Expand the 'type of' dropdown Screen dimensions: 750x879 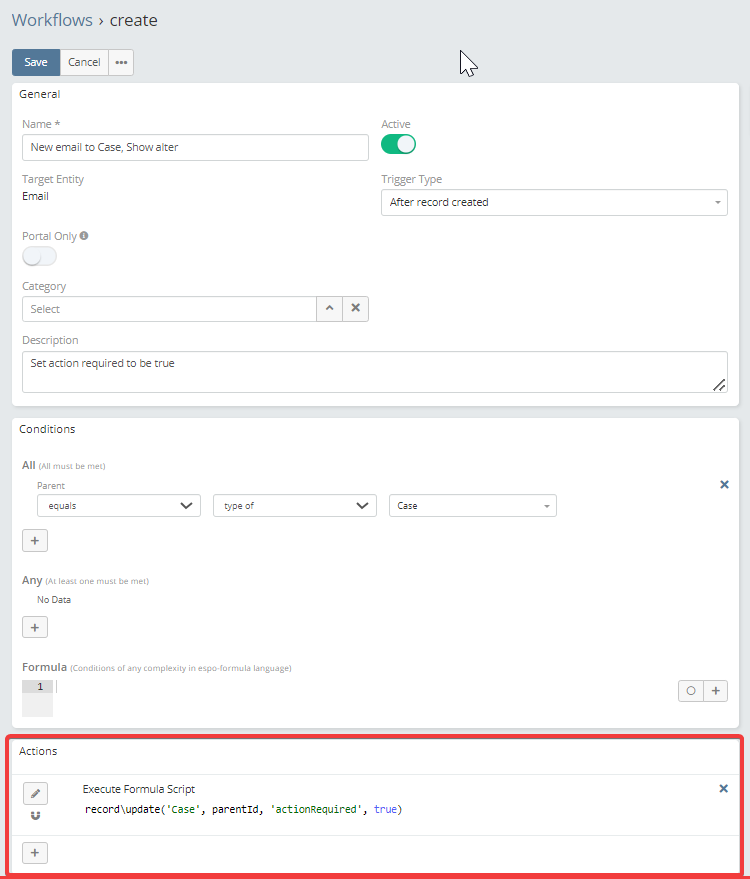[x=294, y=506]
